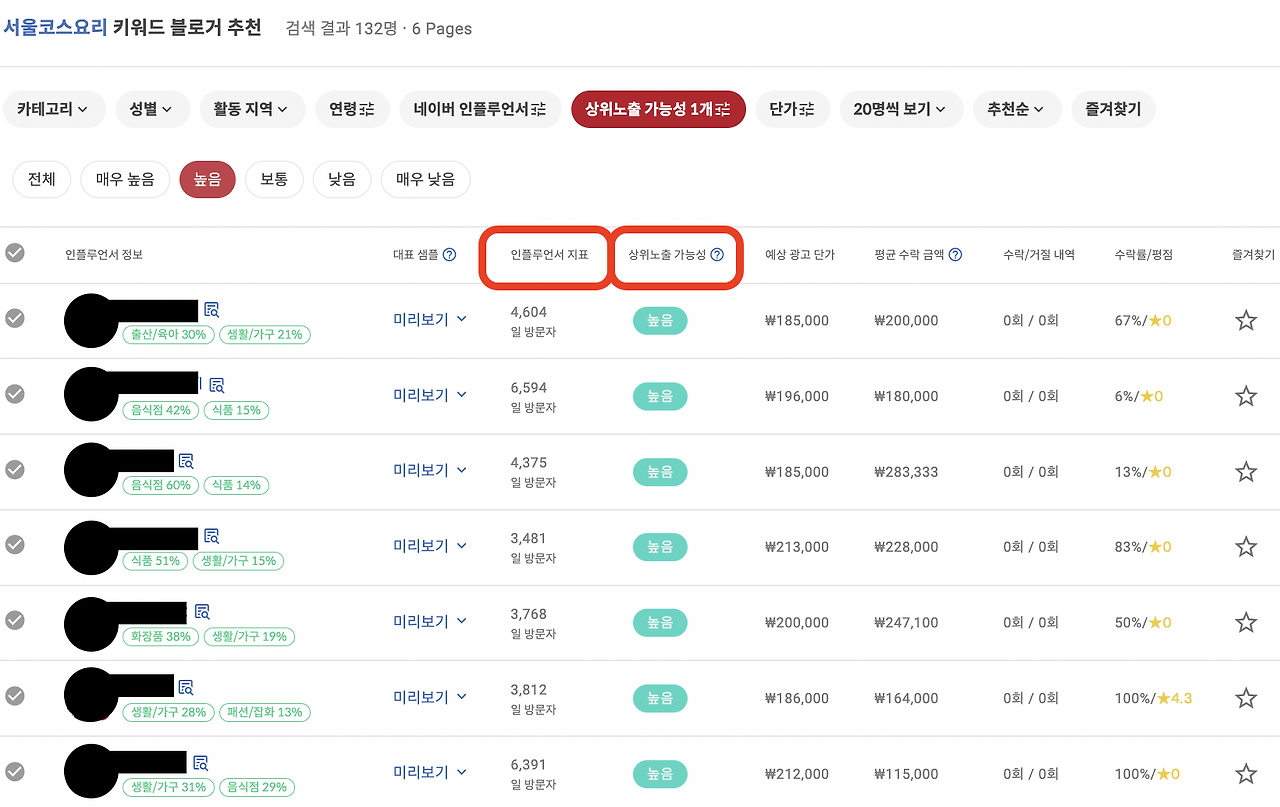Open the 카테고리 filter dropdown

point(55,109)
